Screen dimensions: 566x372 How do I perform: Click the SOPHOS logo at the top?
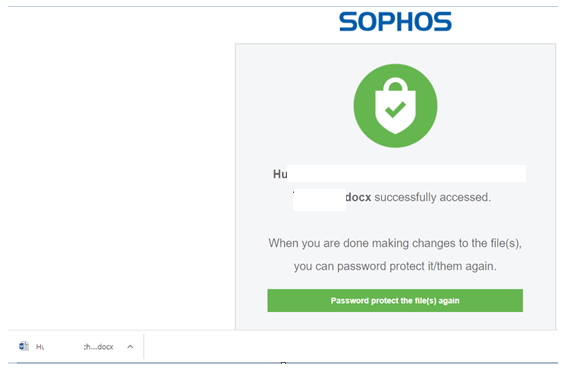395,22
